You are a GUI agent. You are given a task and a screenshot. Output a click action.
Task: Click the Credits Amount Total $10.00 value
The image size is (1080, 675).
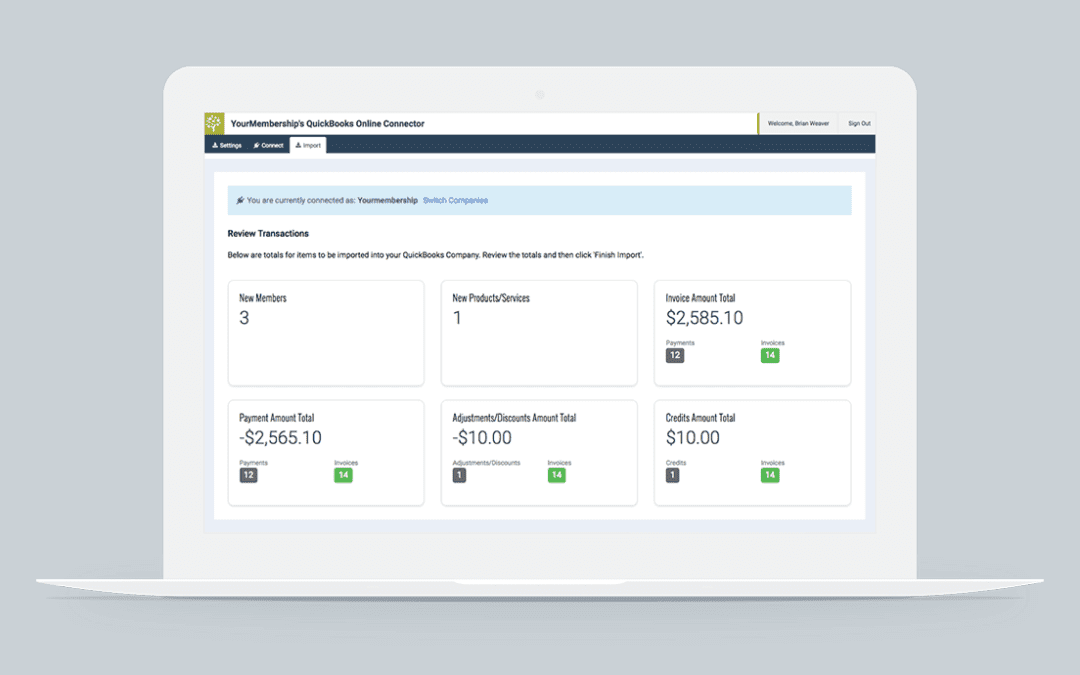click(692, 437)
